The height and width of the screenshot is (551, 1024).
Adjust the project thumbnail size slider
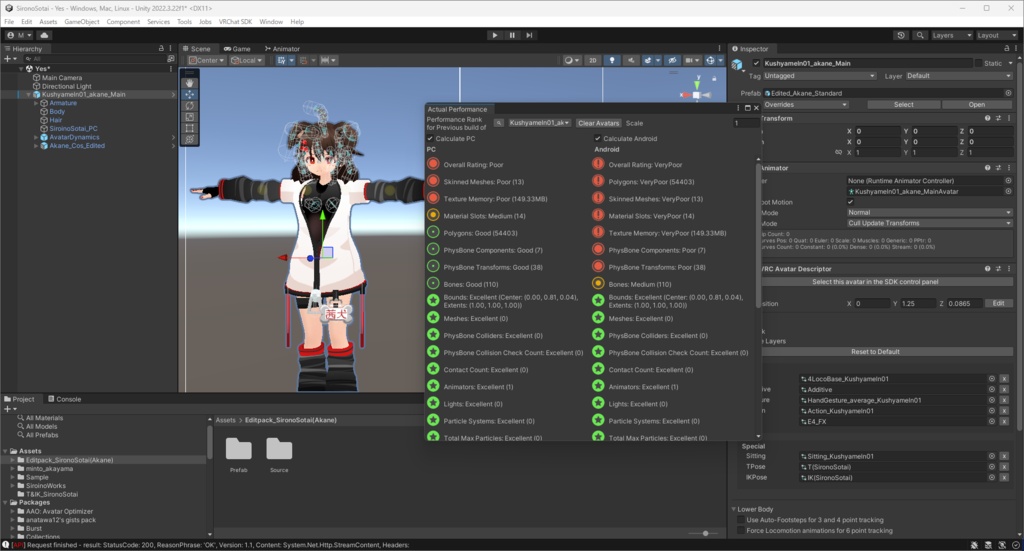[x=705, y=533]
